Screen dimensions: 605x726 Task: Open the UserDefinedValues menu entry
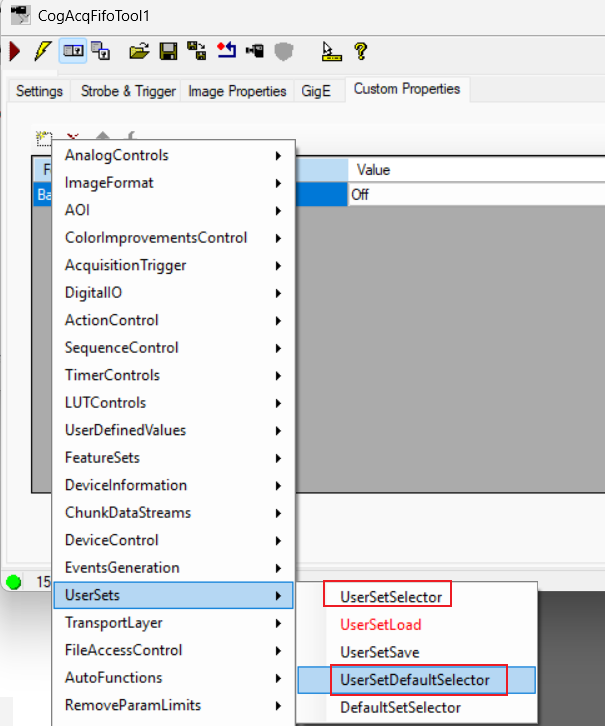tap(174, 430)
